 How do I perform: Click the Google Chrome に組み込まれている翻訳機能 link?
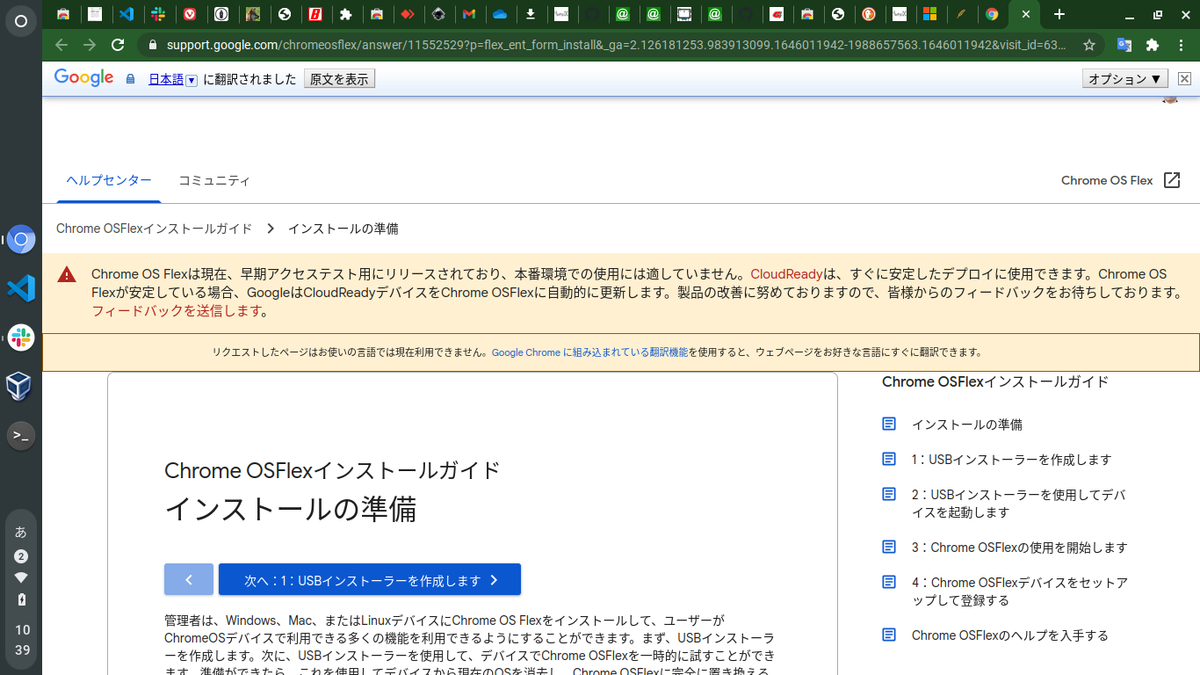pos(590,353)
